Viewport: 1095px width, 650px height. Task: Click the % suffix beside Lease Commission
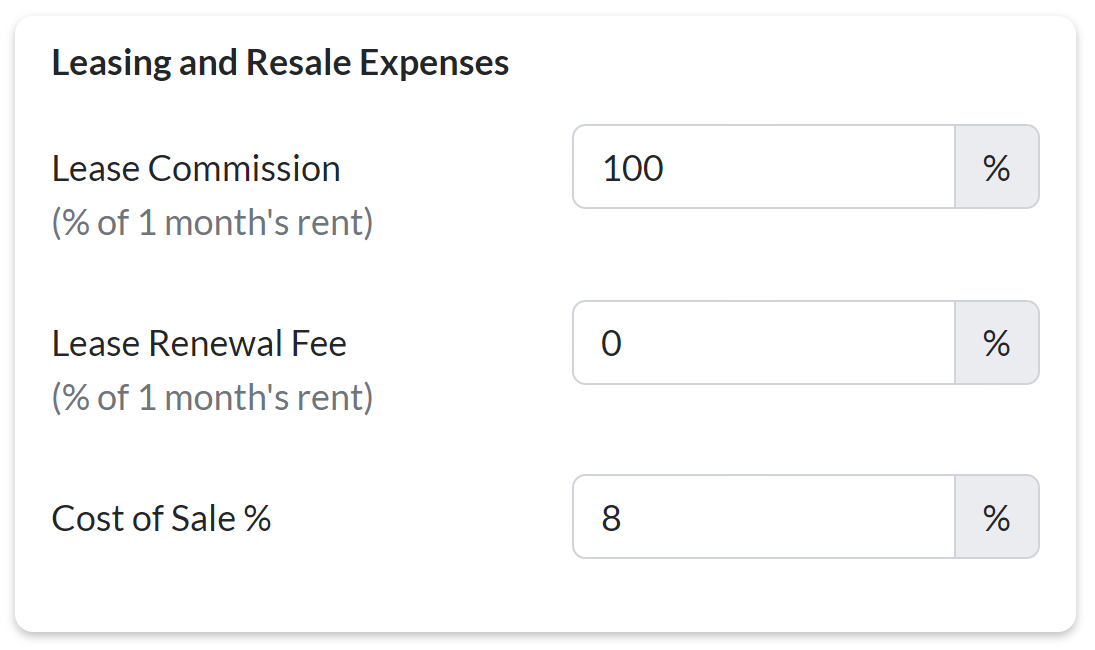click(996, 167)
